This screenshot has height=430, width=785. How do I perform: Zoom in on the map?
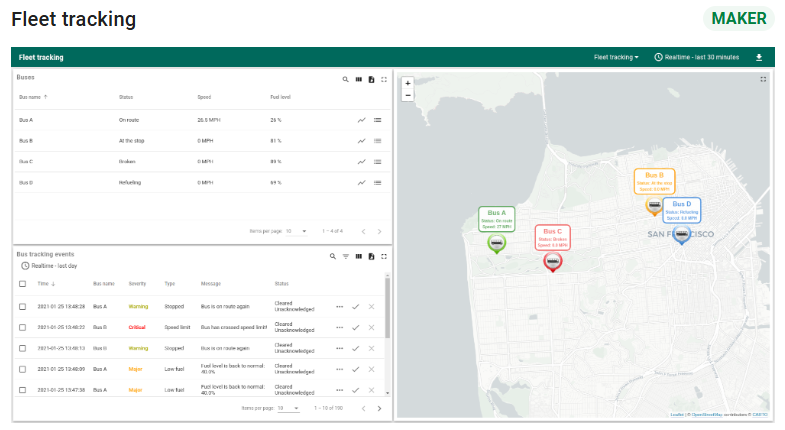click(408, 83)
